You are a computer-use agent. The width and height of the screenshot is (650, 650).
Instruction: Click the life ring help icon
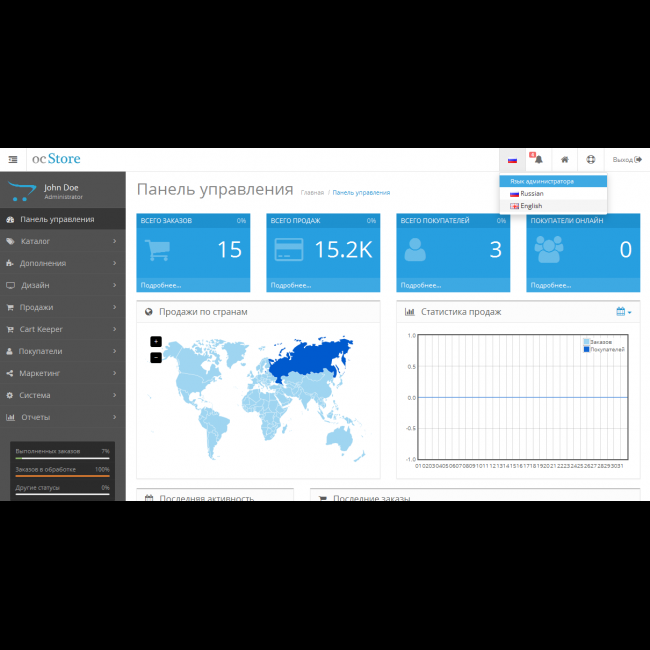pos(591,159)
